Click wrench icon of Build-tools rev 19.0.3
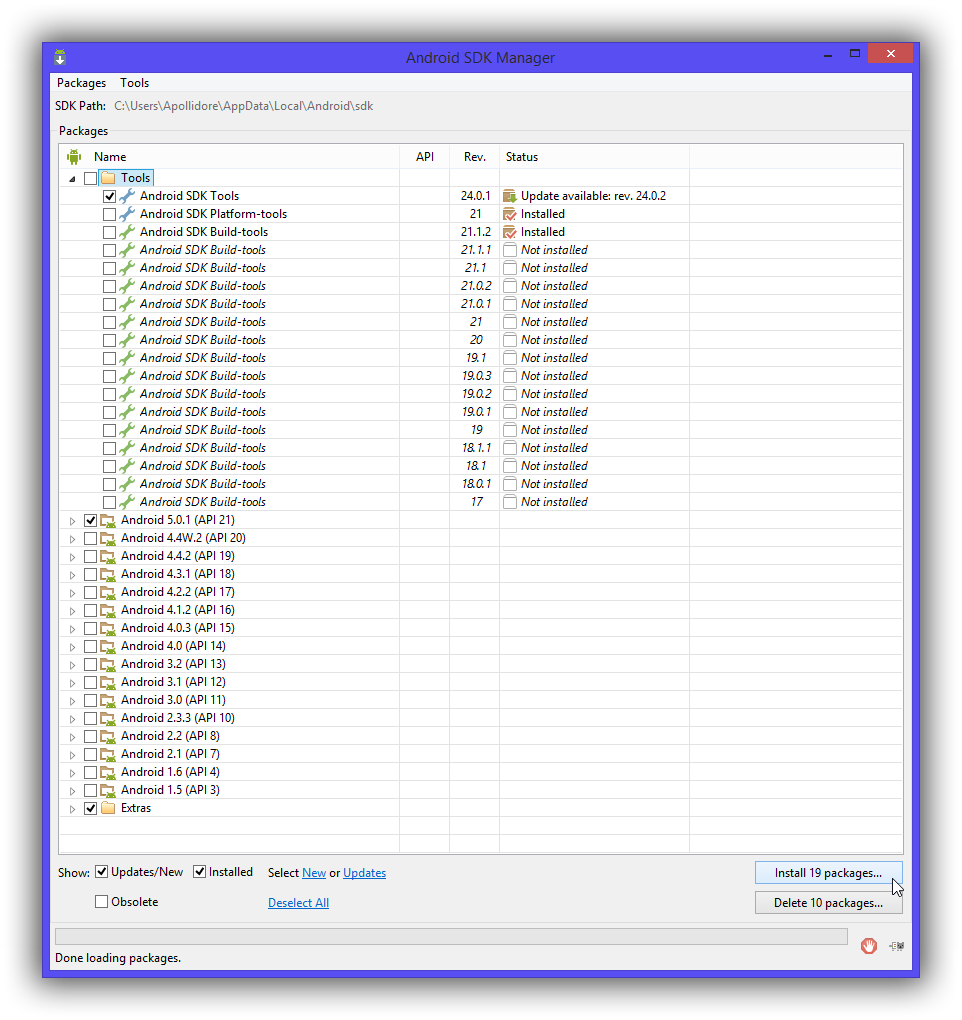 127,376
